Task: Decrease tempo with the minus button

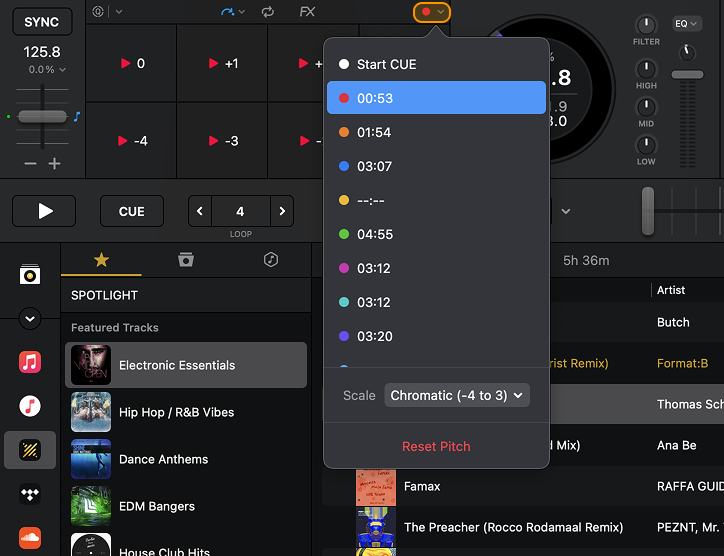Action: [30, 163]
